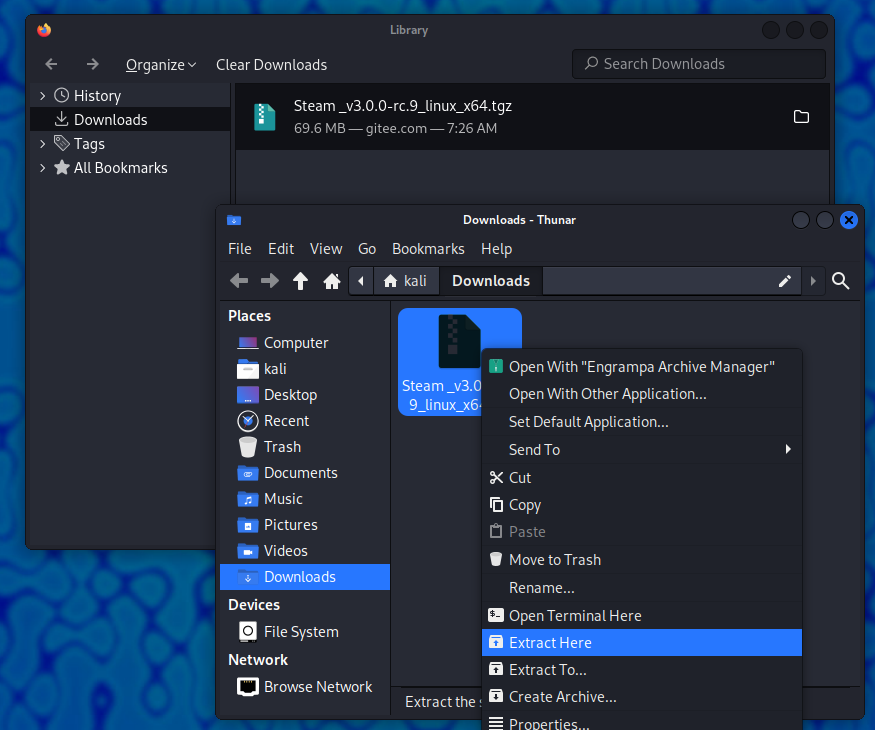875x730 pixels.
Task: Select the Steam tgz download entry in Library
Action: [532, 117]
